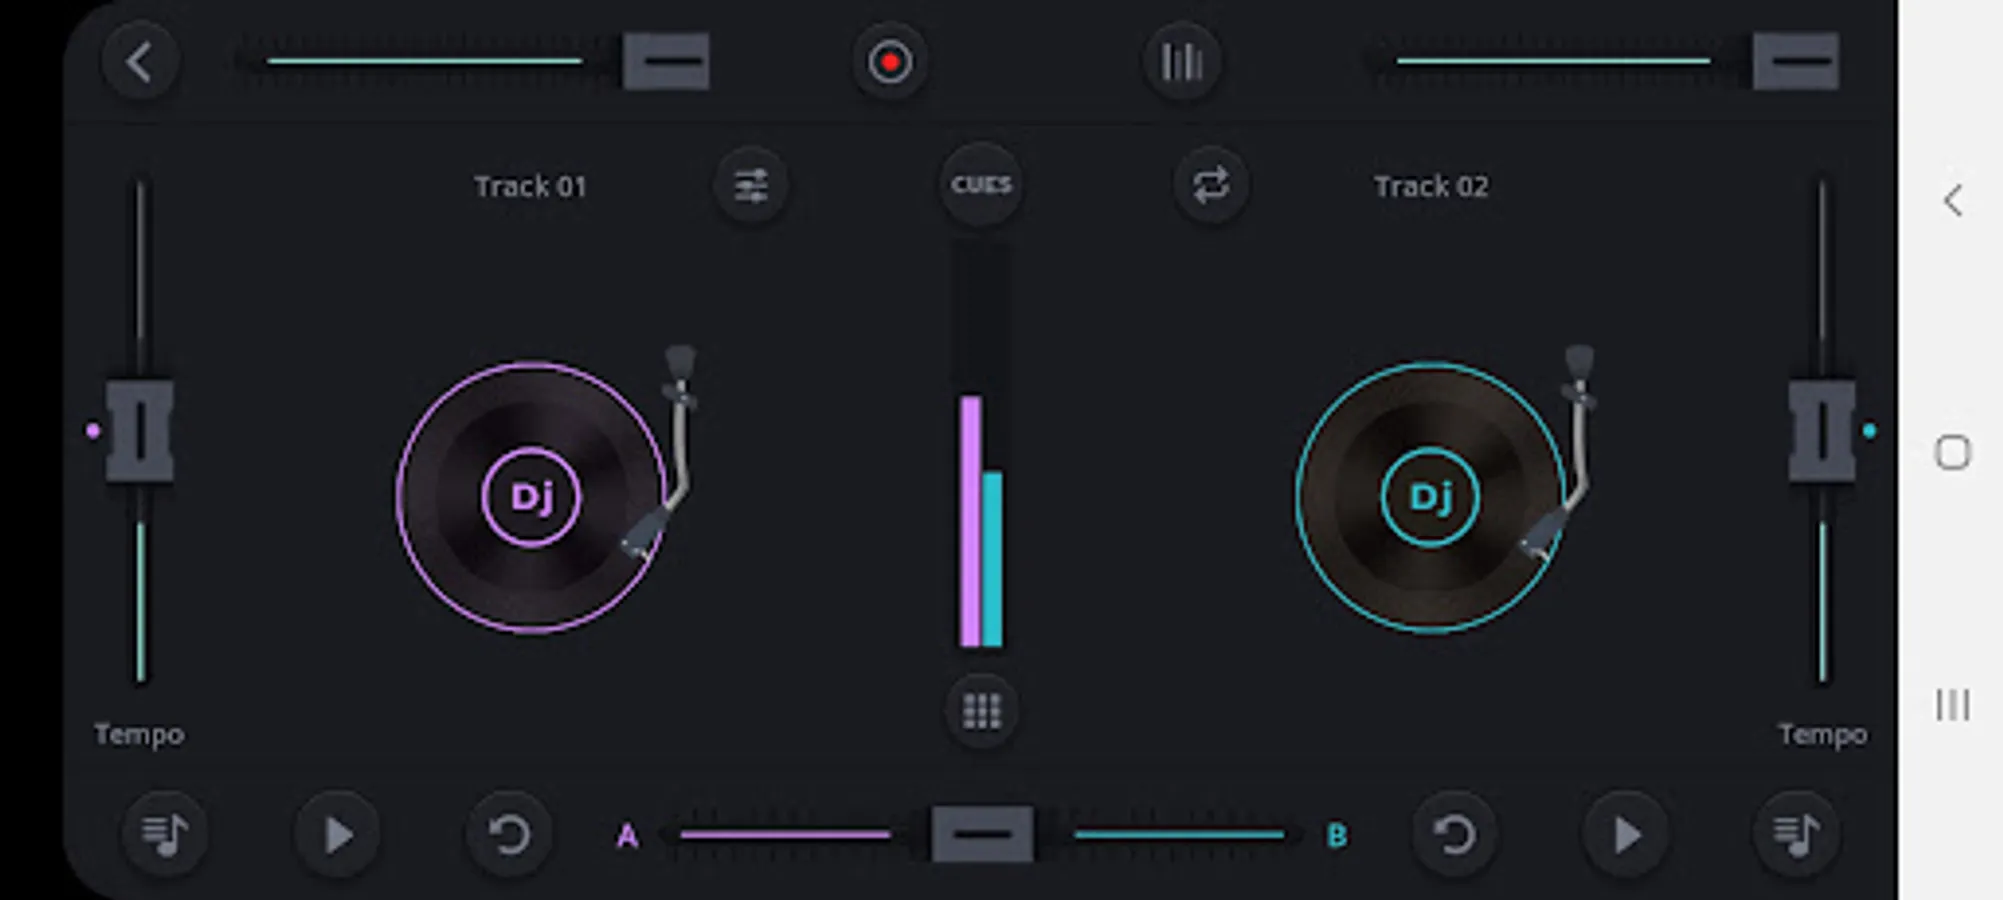
Task: Select the Track 01 title label
Action: pos(530,187)
